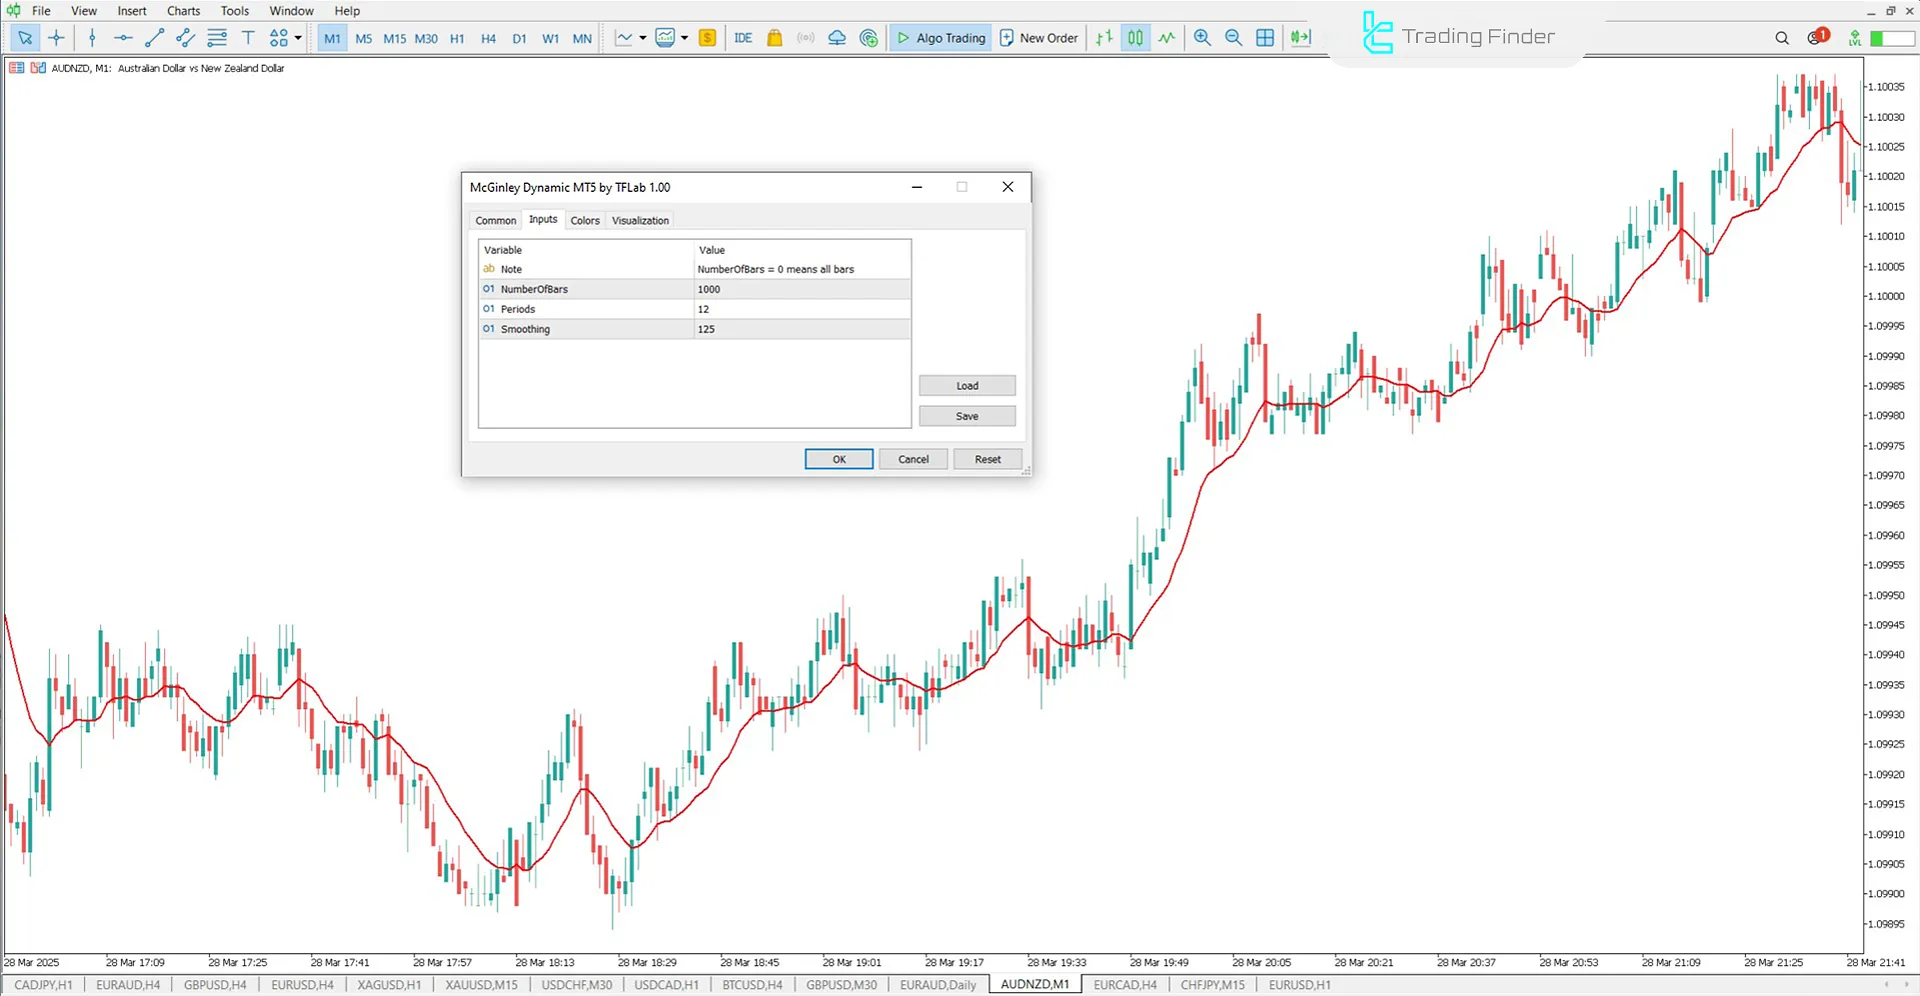
Task: Activate the Text drawing tool
Action: tap(248, 37)
